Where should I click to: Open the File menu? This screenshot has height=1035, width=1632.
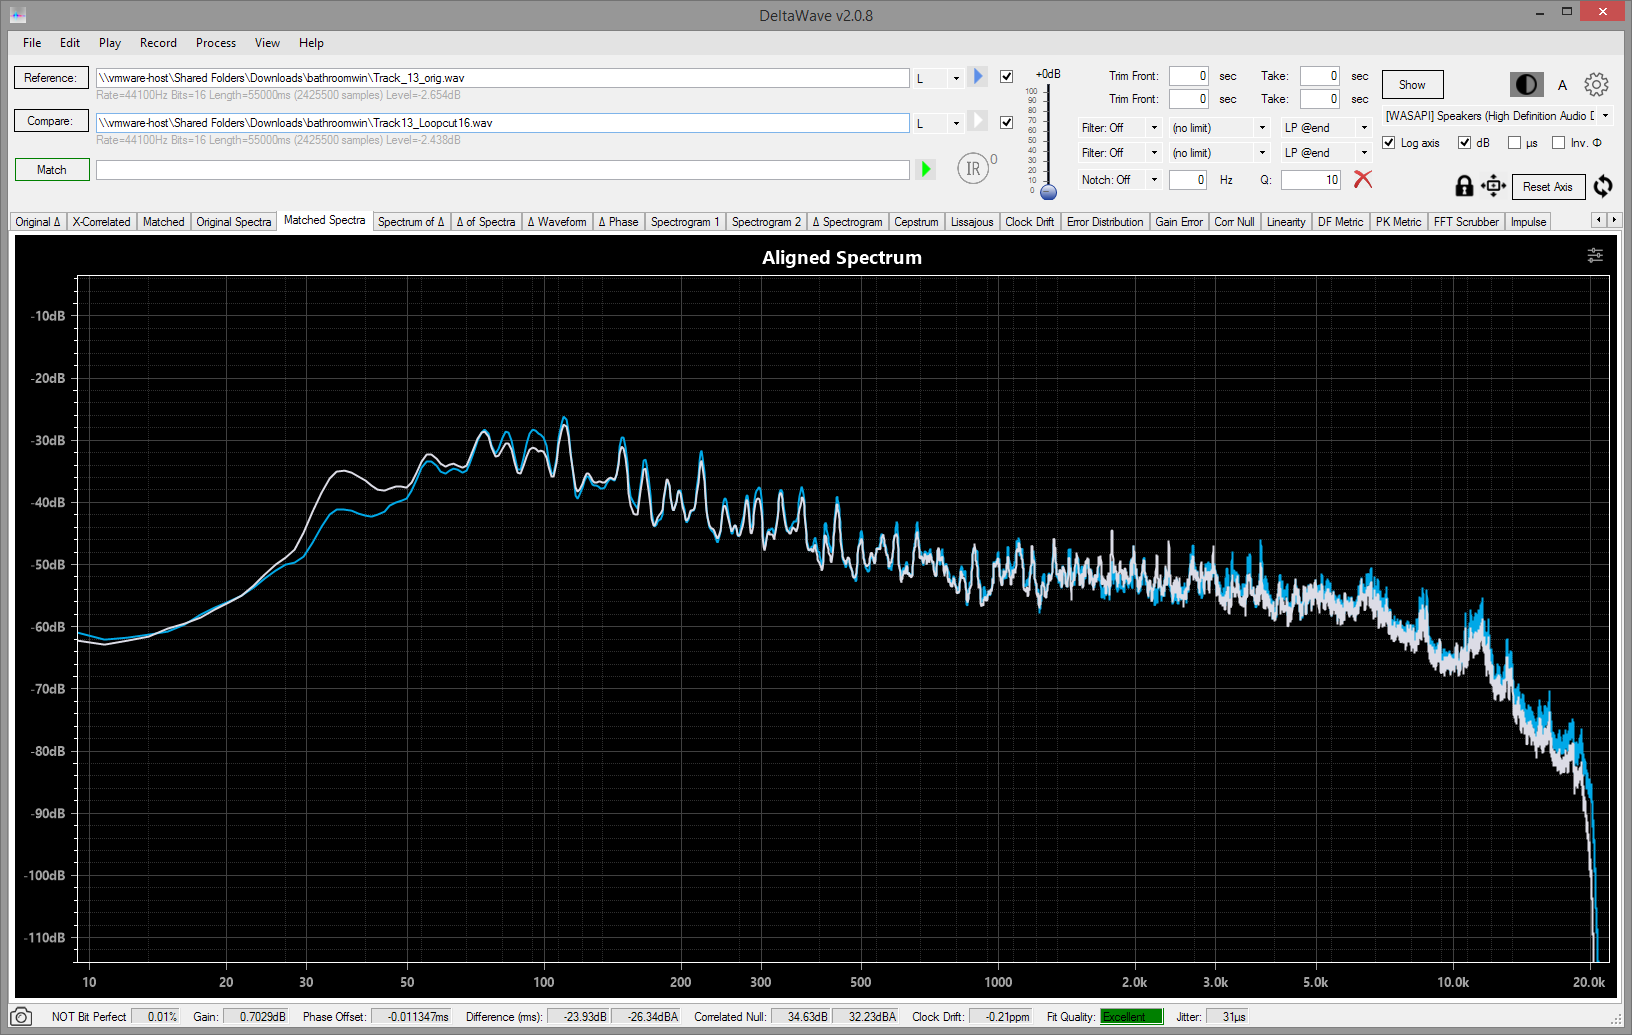click(32, 43)
